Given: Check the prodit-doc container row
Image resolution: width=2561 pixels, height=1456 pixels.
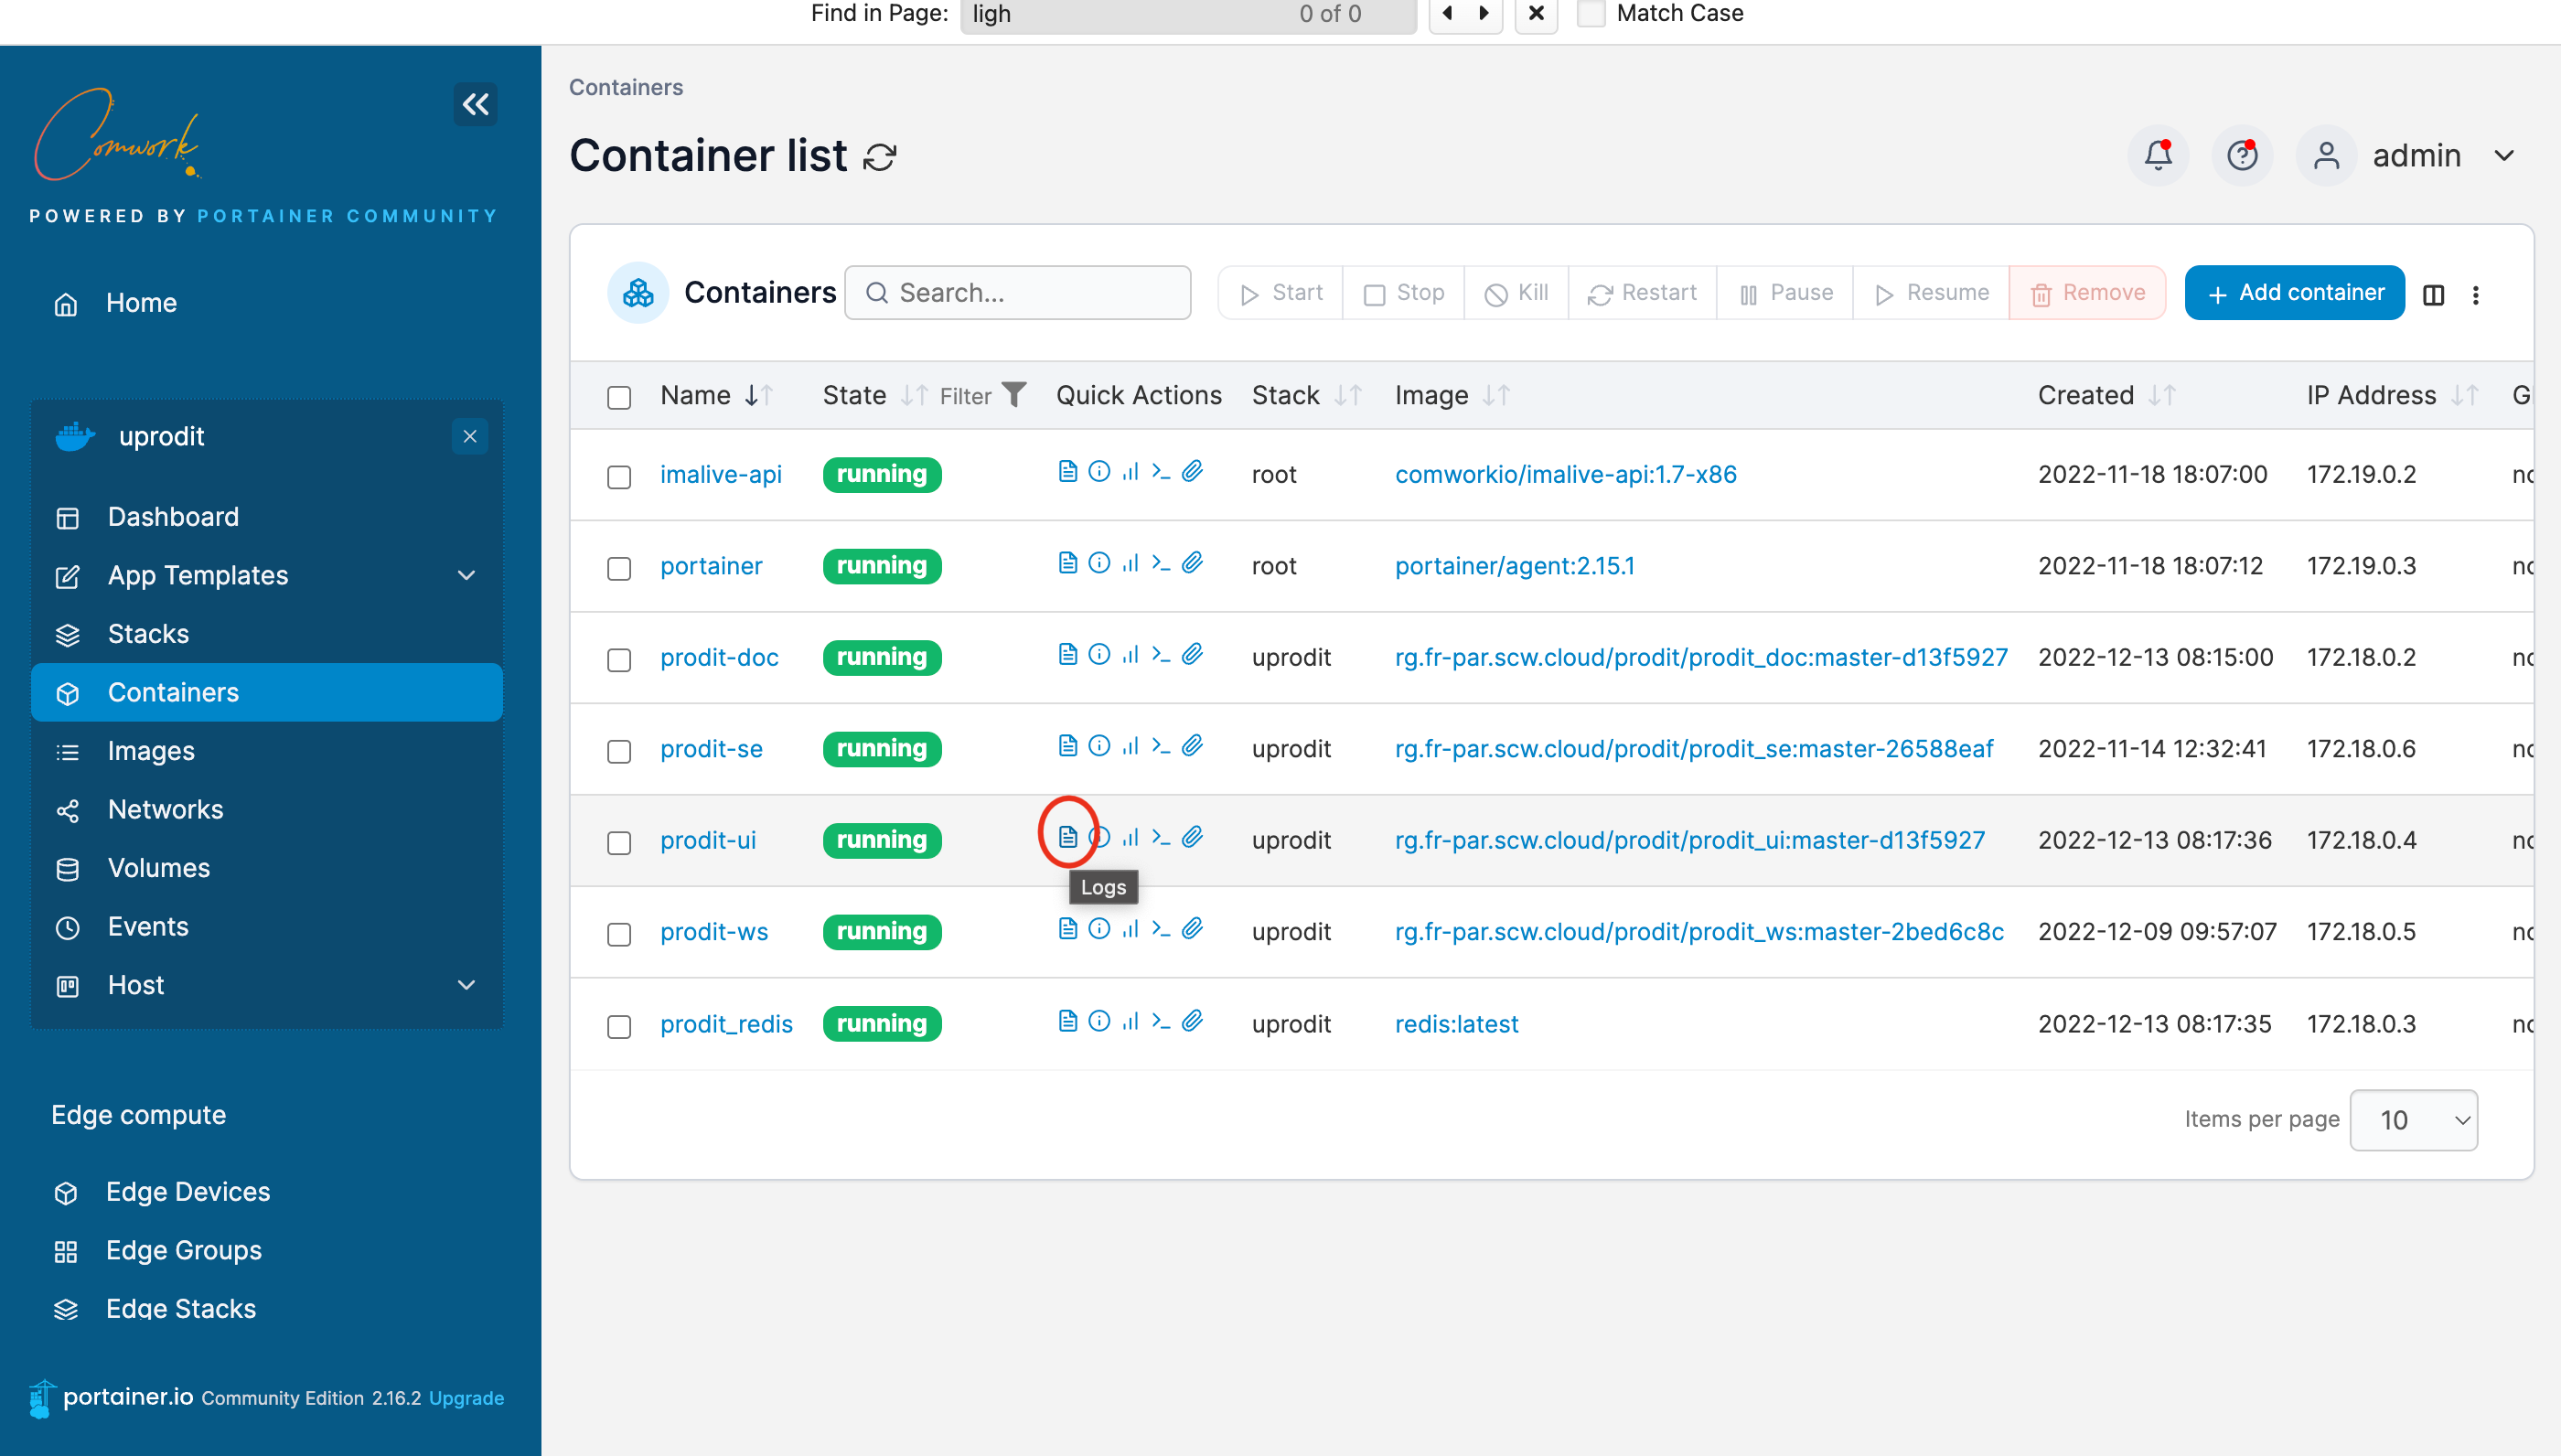Looking at the screenshot, I should [619, 660].
